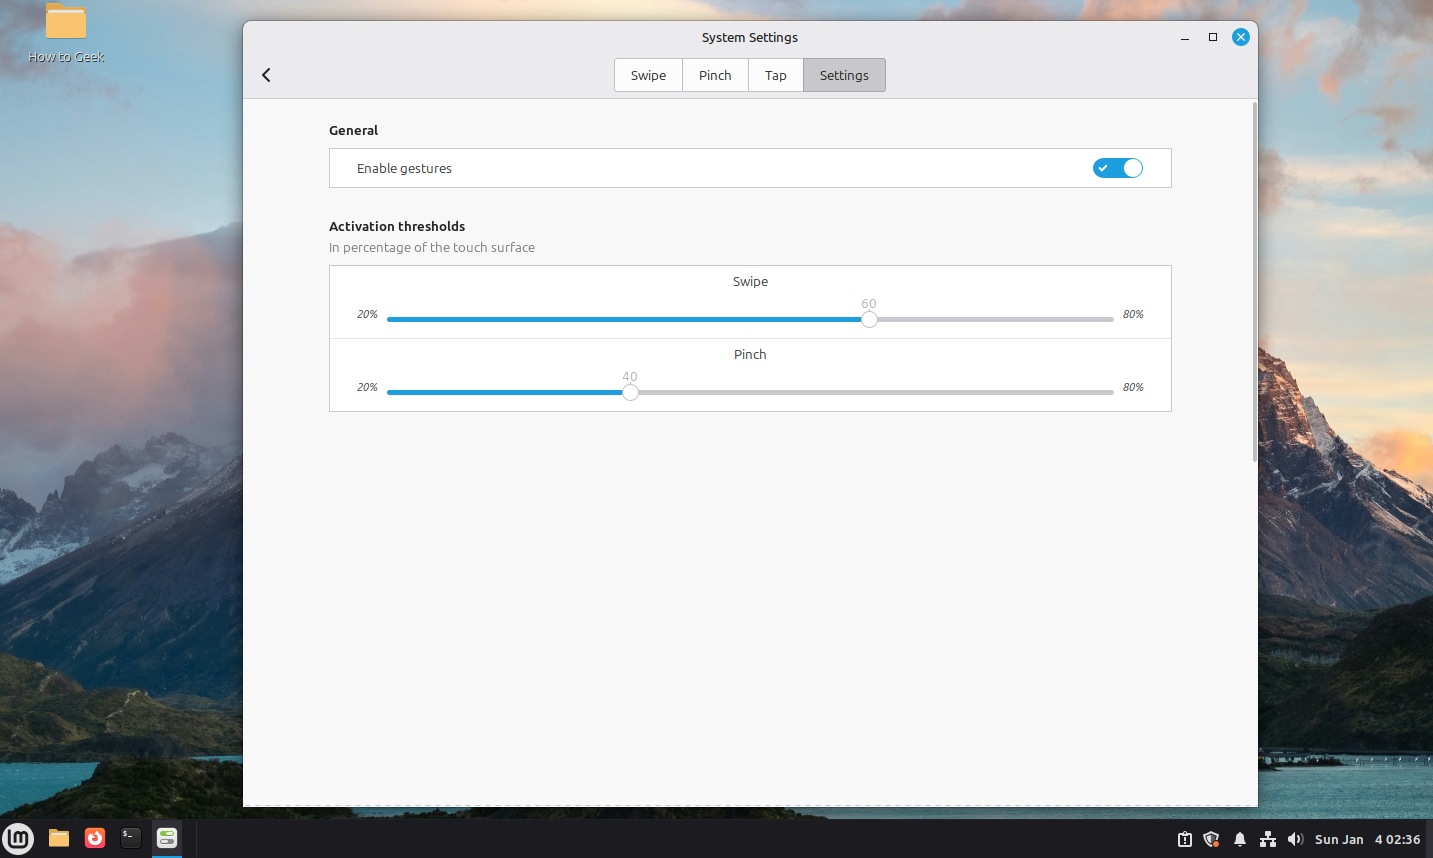Switch to the Swipe tab
1433x858 pixels.
[x=647, y=74]
